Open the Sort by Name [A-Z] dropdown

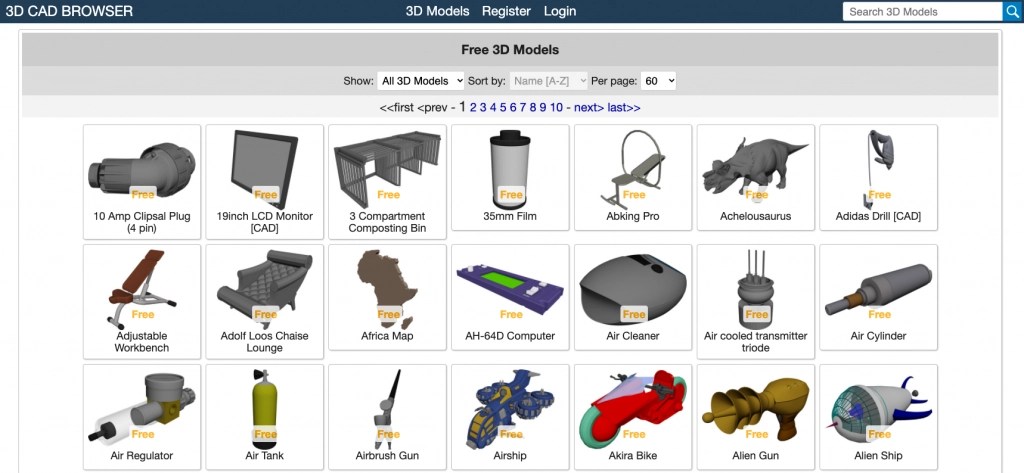tap(549, 81)
